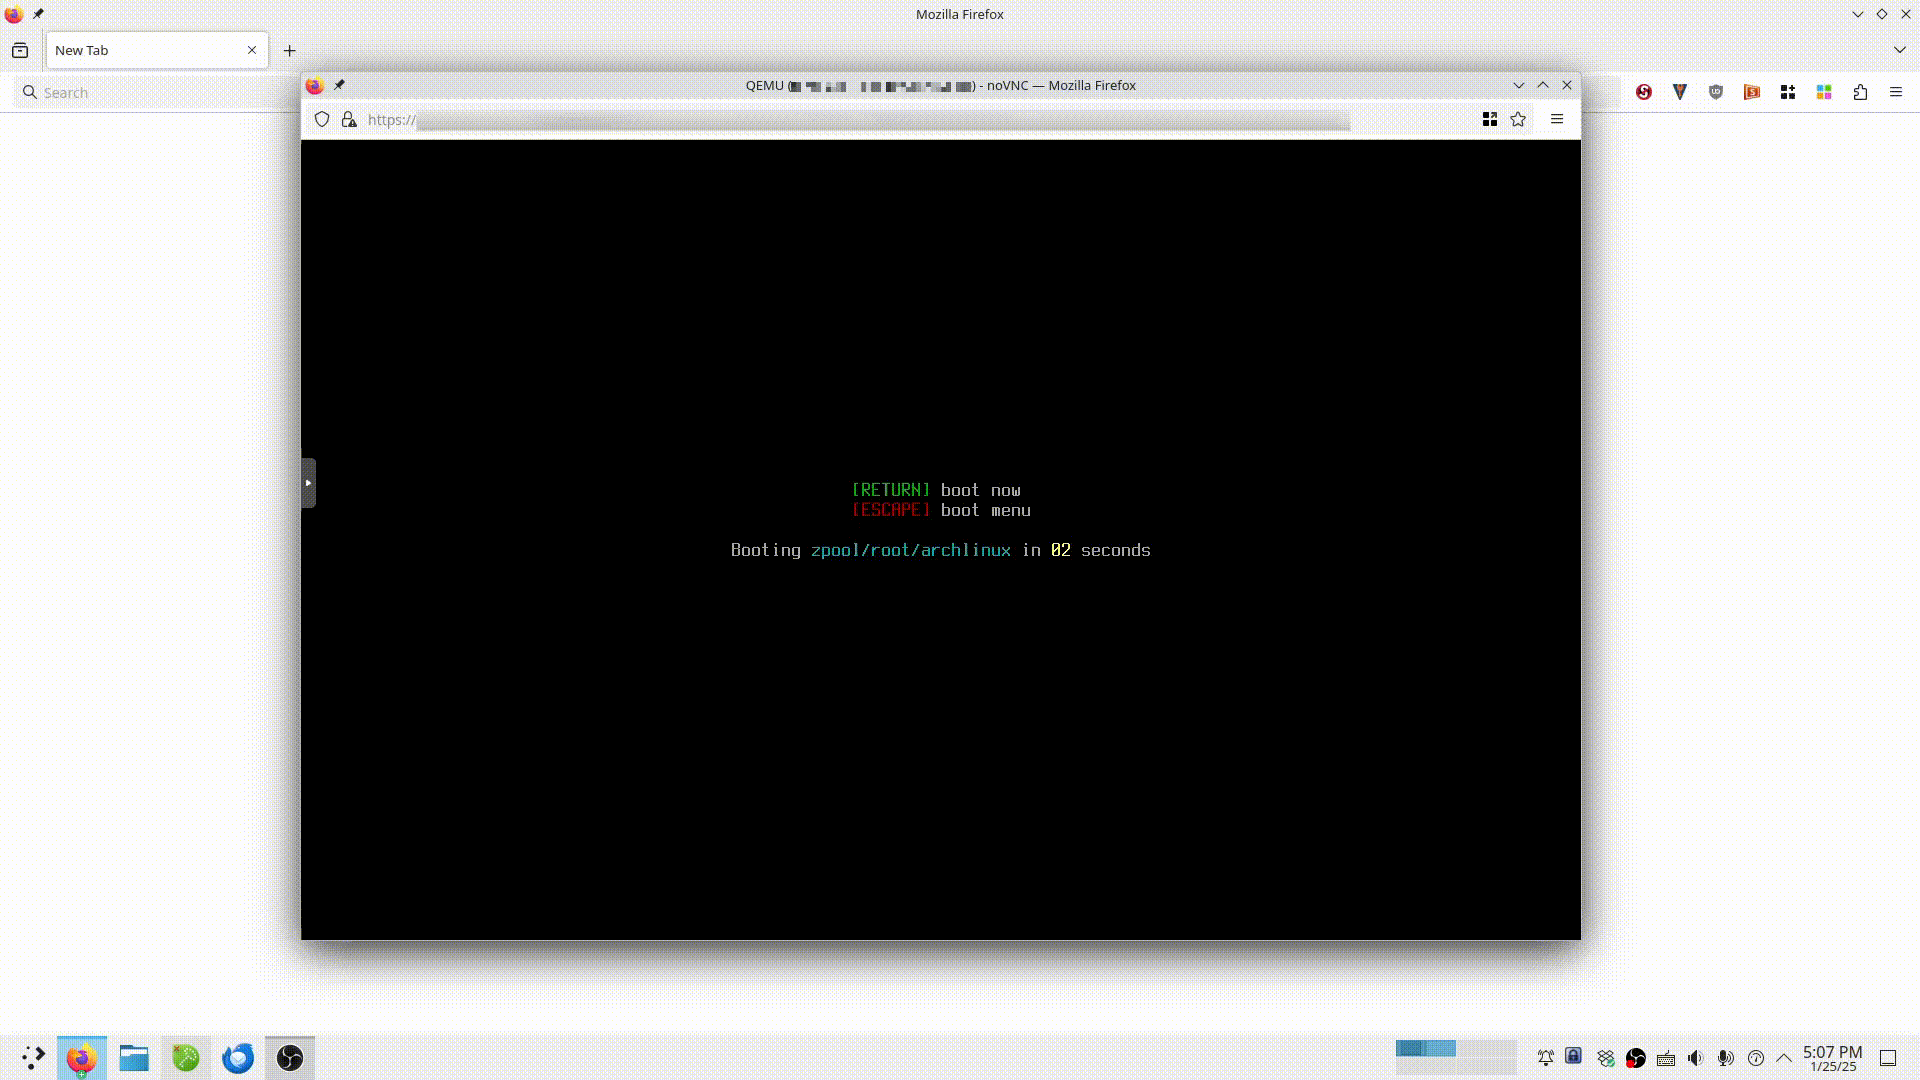
Task: Open the Firefox Extensions puzzle-piece button
Action: [1860, 92]
